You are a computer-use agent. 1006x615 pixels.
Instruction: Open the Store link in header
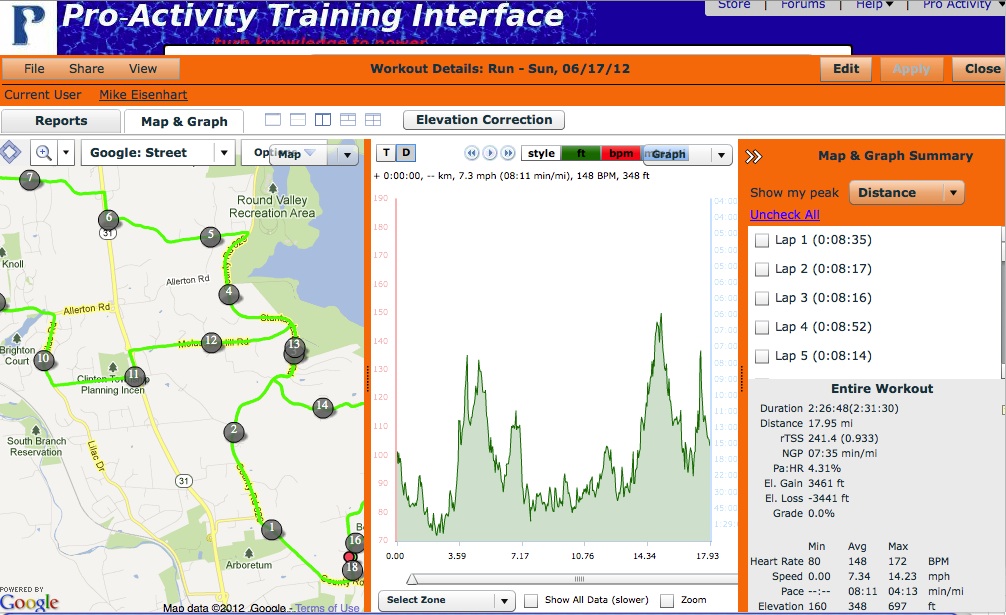[x=734, y=5]
